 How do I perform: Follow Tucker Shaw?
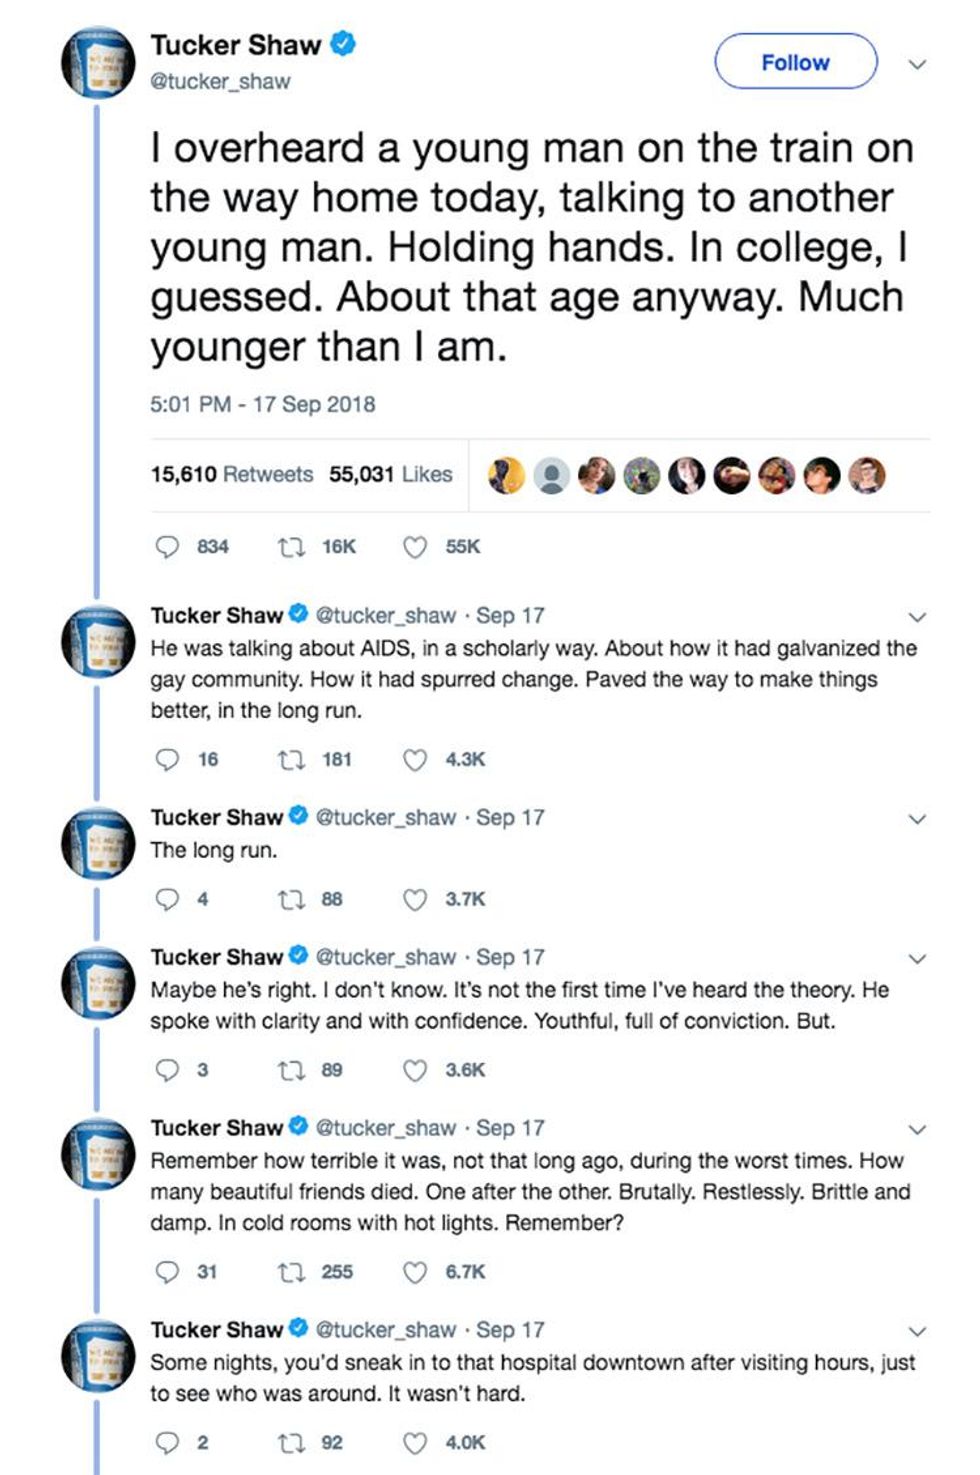tap(795, 62)
